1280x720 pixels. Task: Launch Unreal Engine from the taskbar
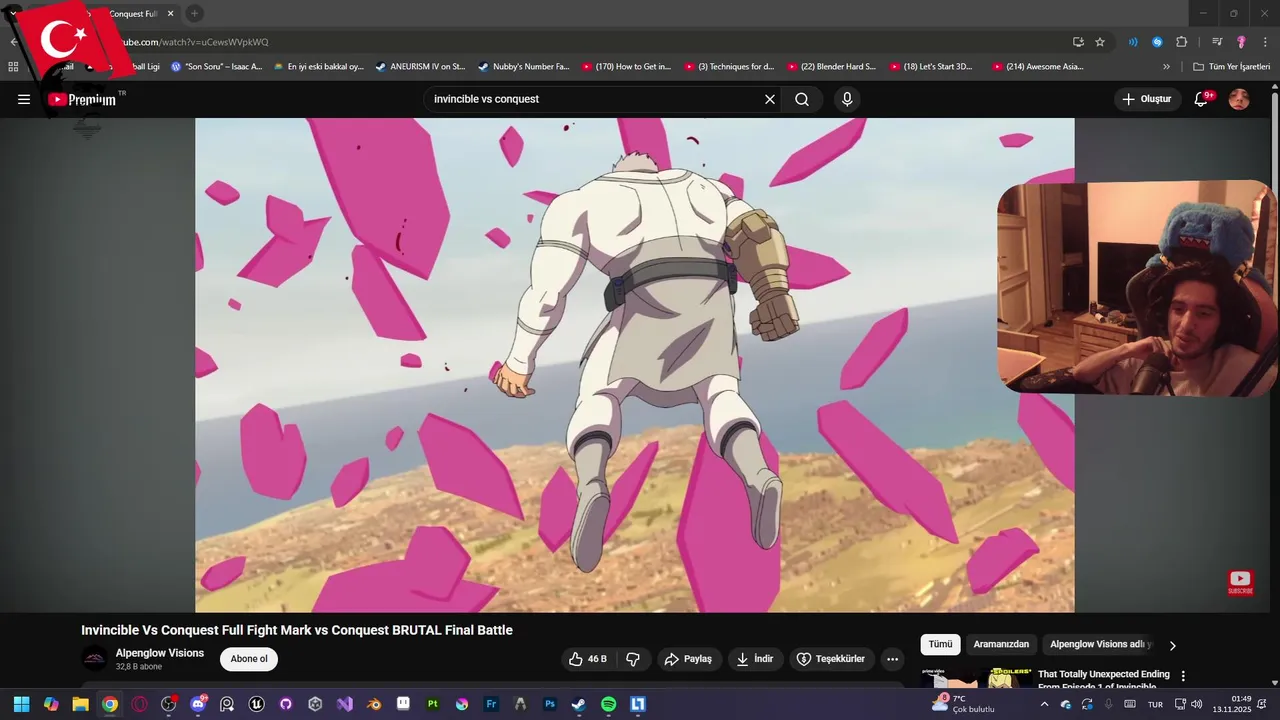[256, 704]
